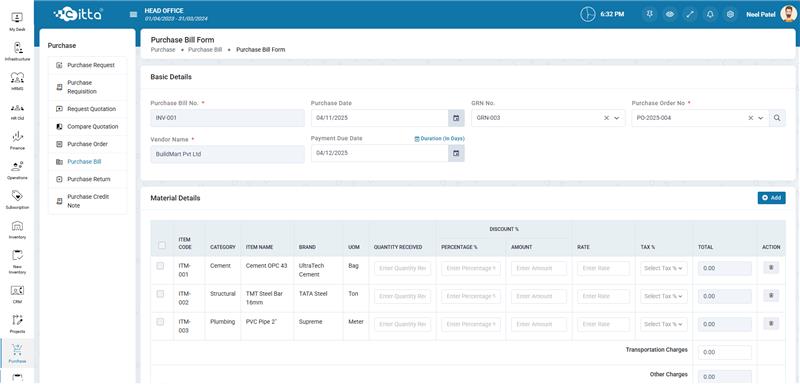Click the pin icon in header
The height and width of the screenshot is (384, 800).
point(649,14)
